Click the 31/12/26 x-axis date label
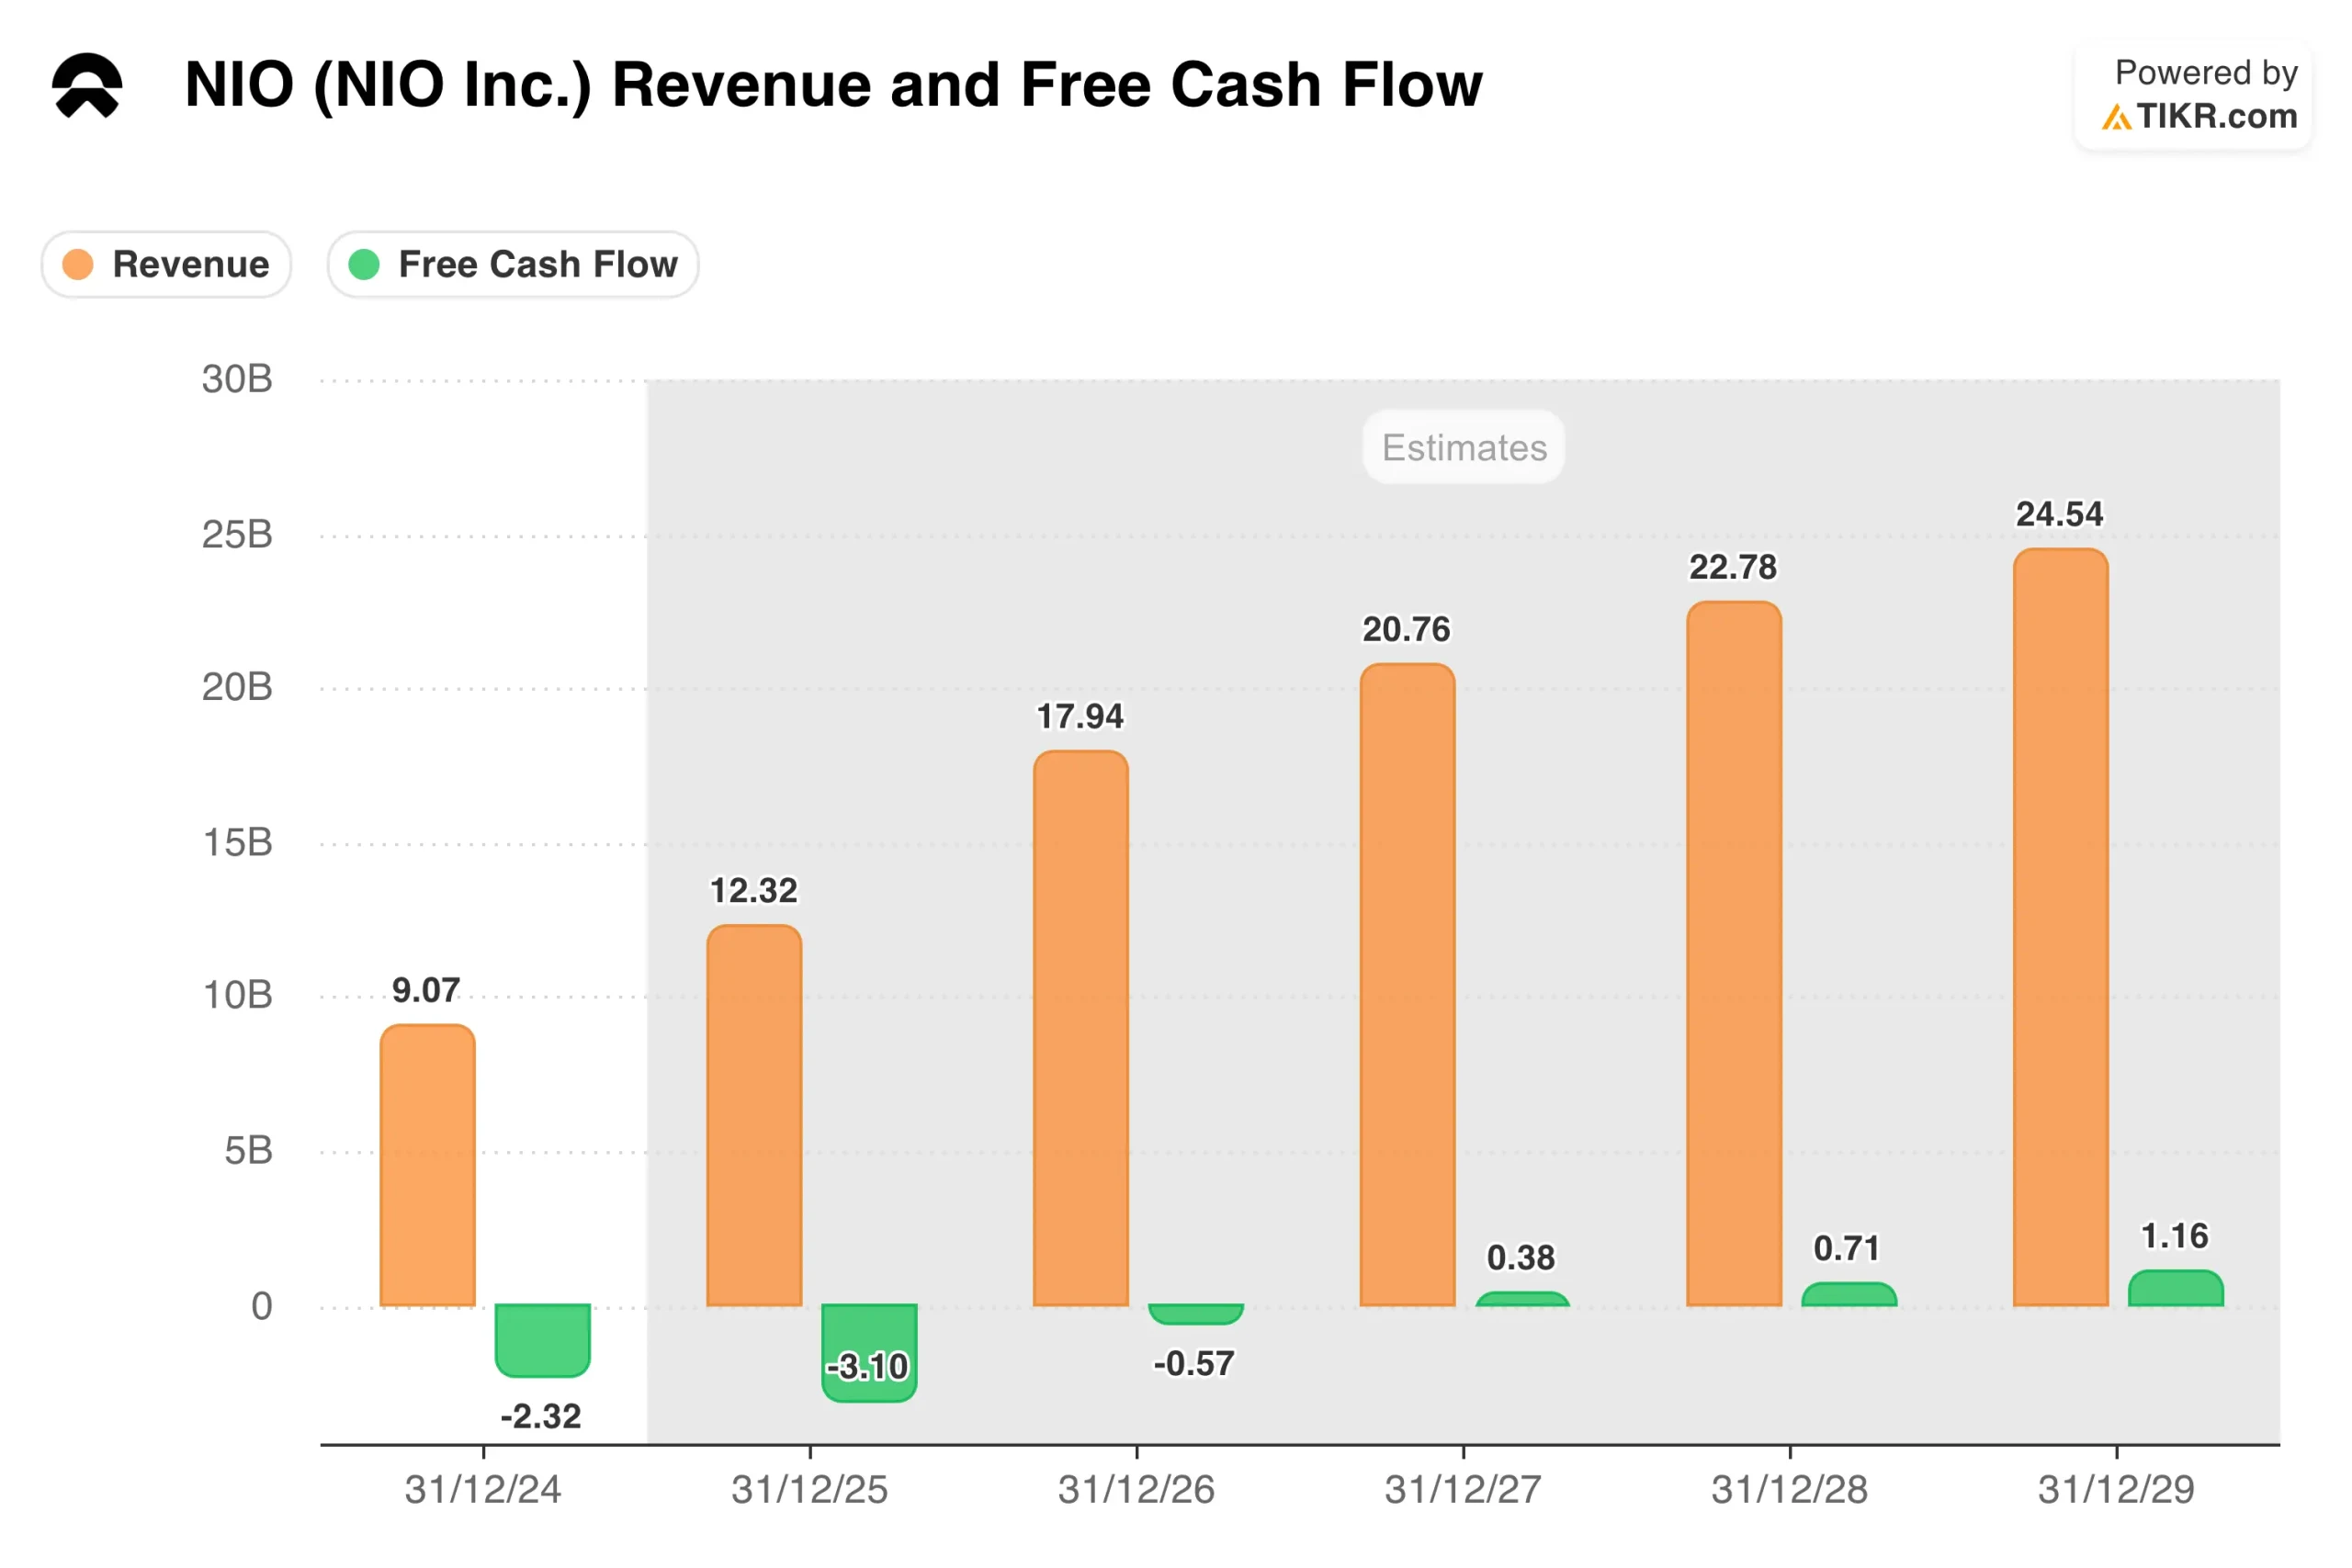Viewport: 2352px width, 1568px height. [x=1136, y=1490]
